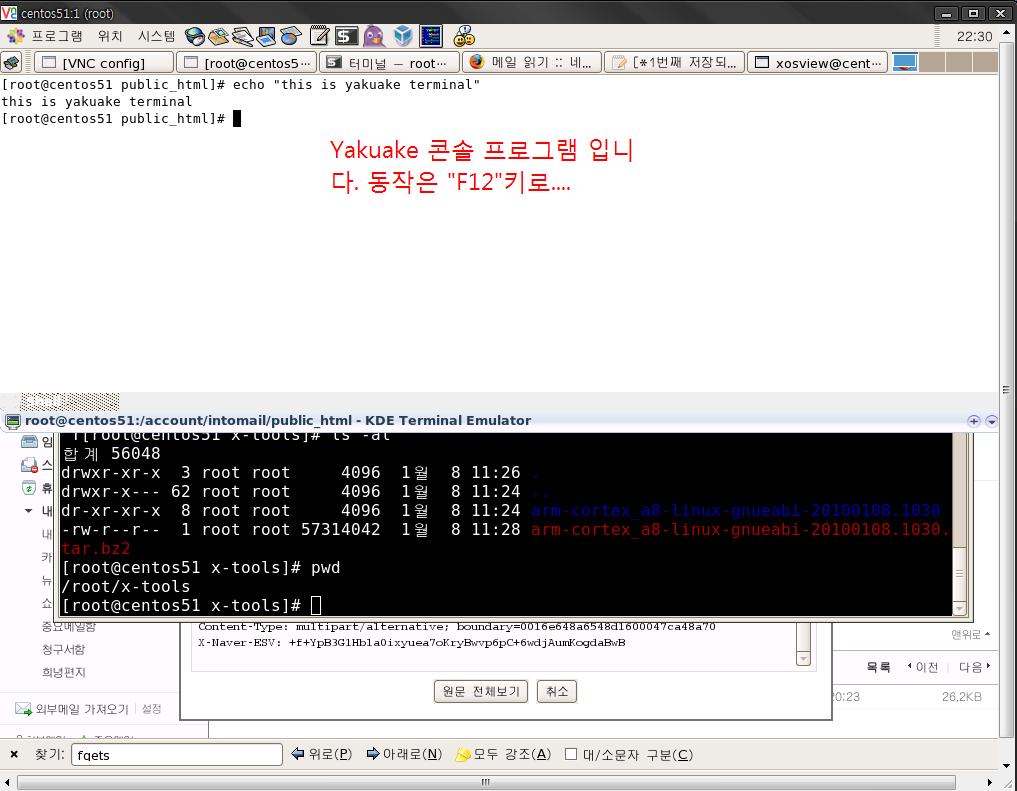Click the 목록 list link in mail view

coord(878,667)
